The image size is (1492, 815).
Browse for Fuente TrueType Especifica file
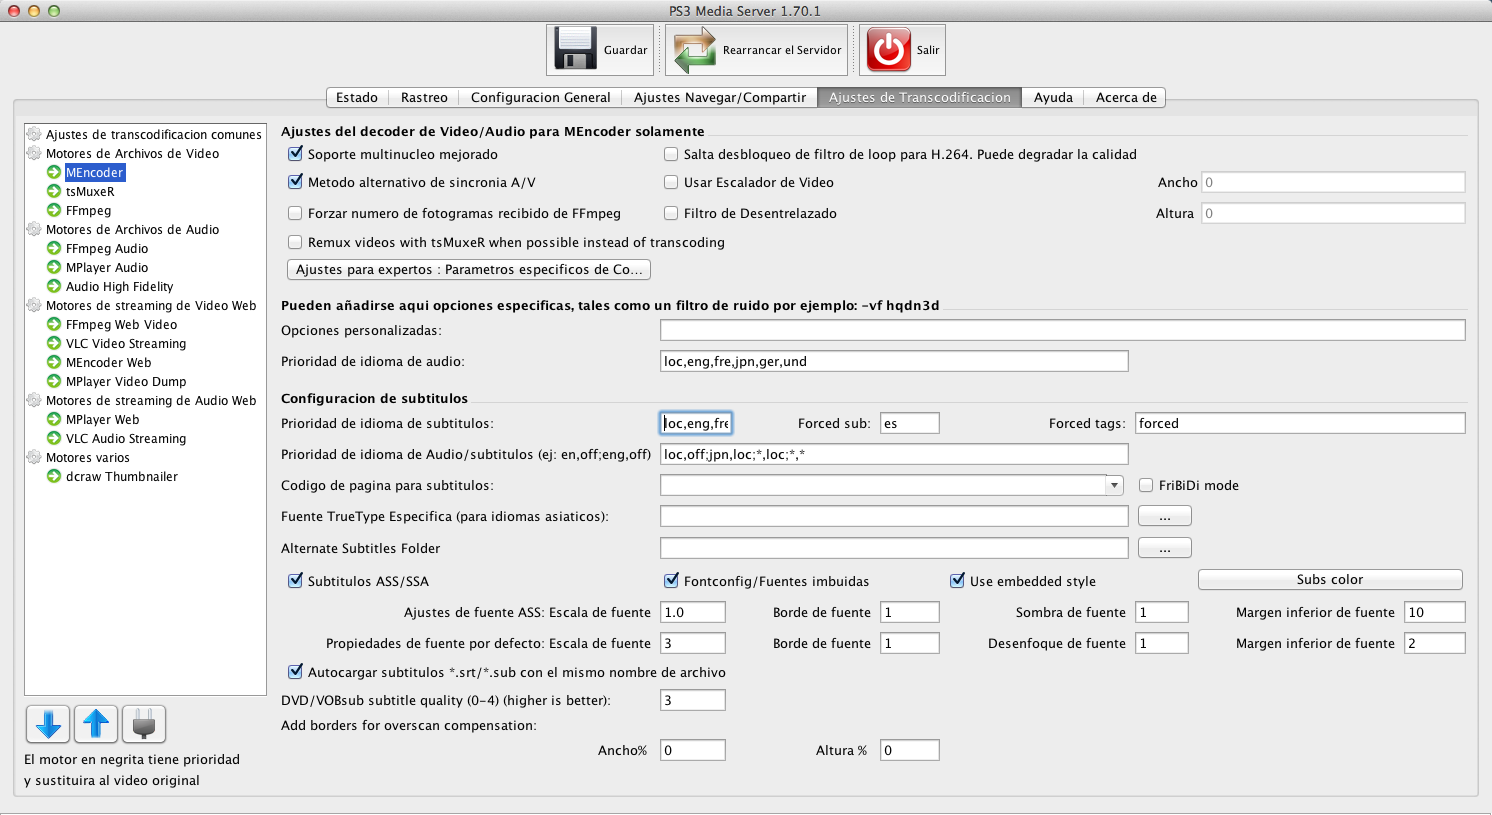1165,516
